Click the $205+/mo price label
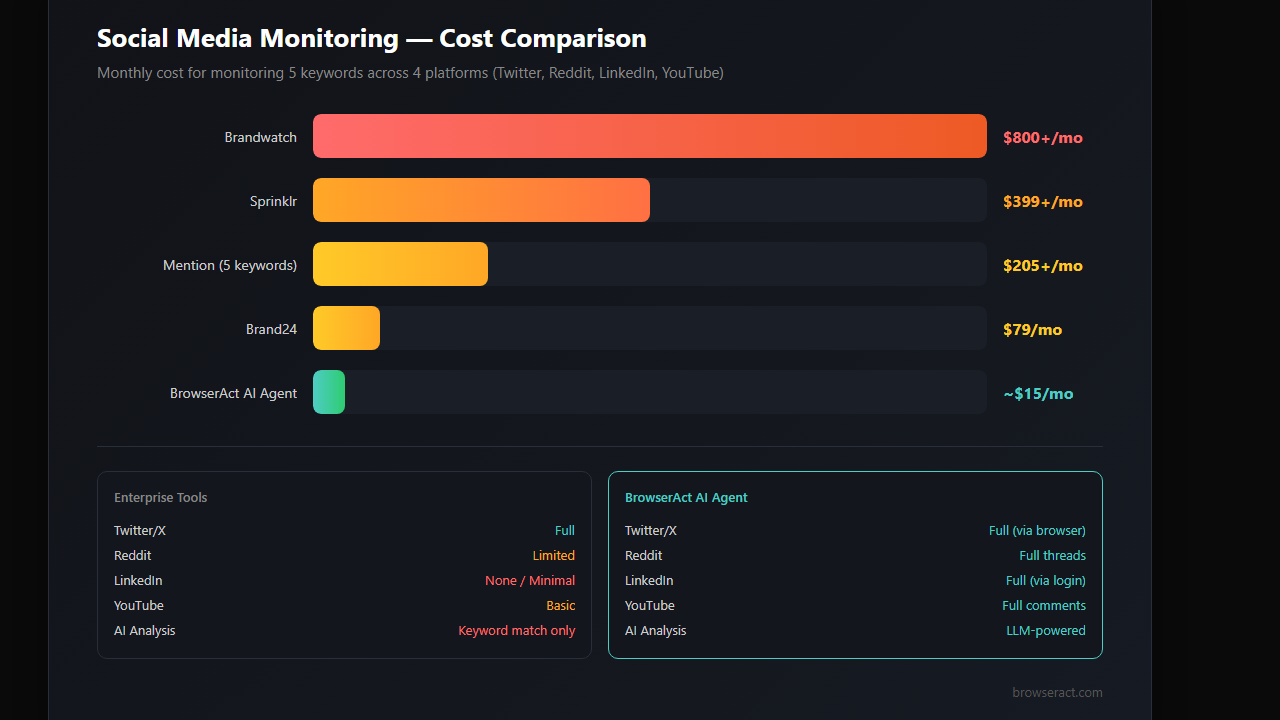Image resolution: width=1280 pixels, height=720 pixels. pos(1042,265)
